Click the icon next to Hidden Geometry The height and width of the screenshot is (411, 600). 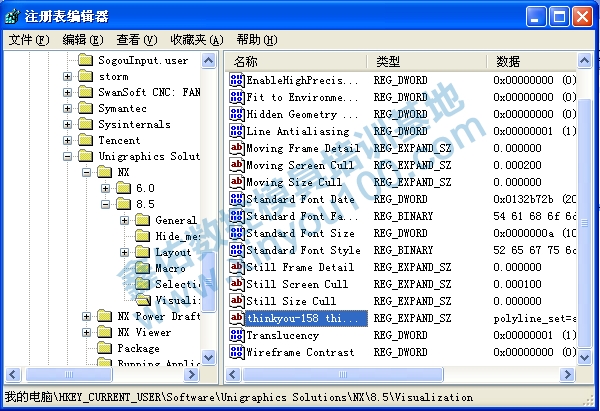tap(236, 114)
